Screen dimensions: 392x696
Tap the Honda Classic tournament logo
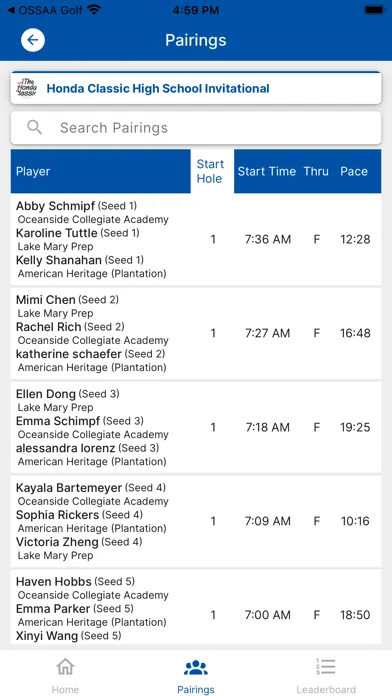27,88
